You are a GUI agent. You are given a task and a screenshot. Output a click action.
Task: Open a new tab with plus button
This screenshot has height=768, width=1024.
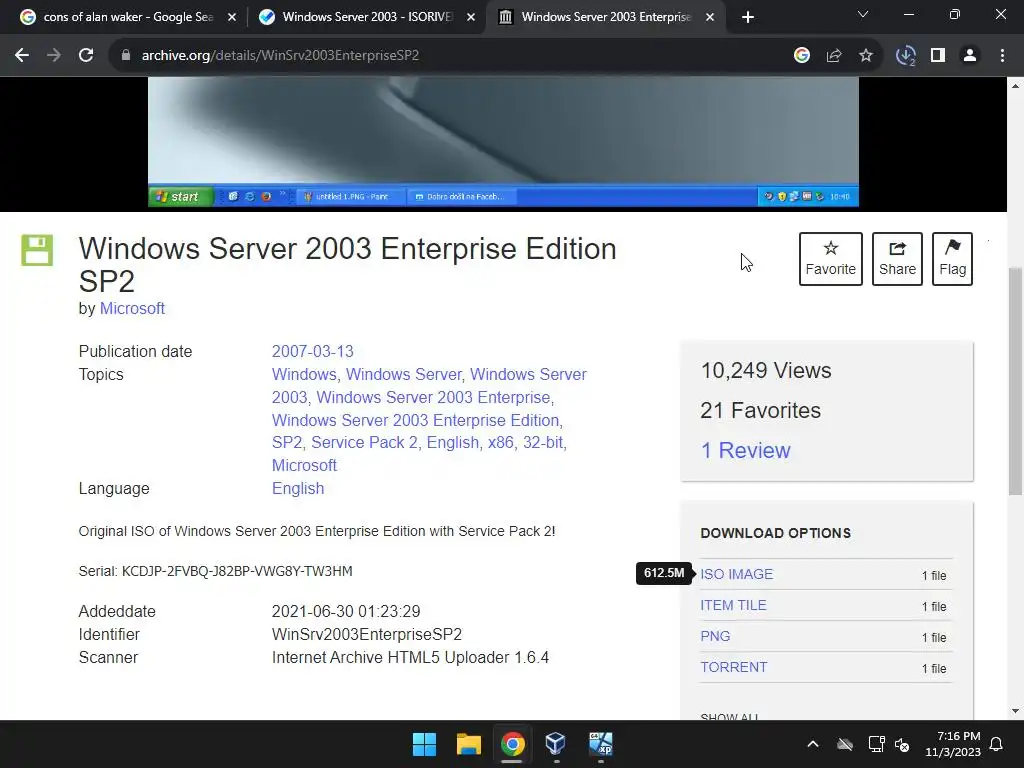tap(748, 17)
